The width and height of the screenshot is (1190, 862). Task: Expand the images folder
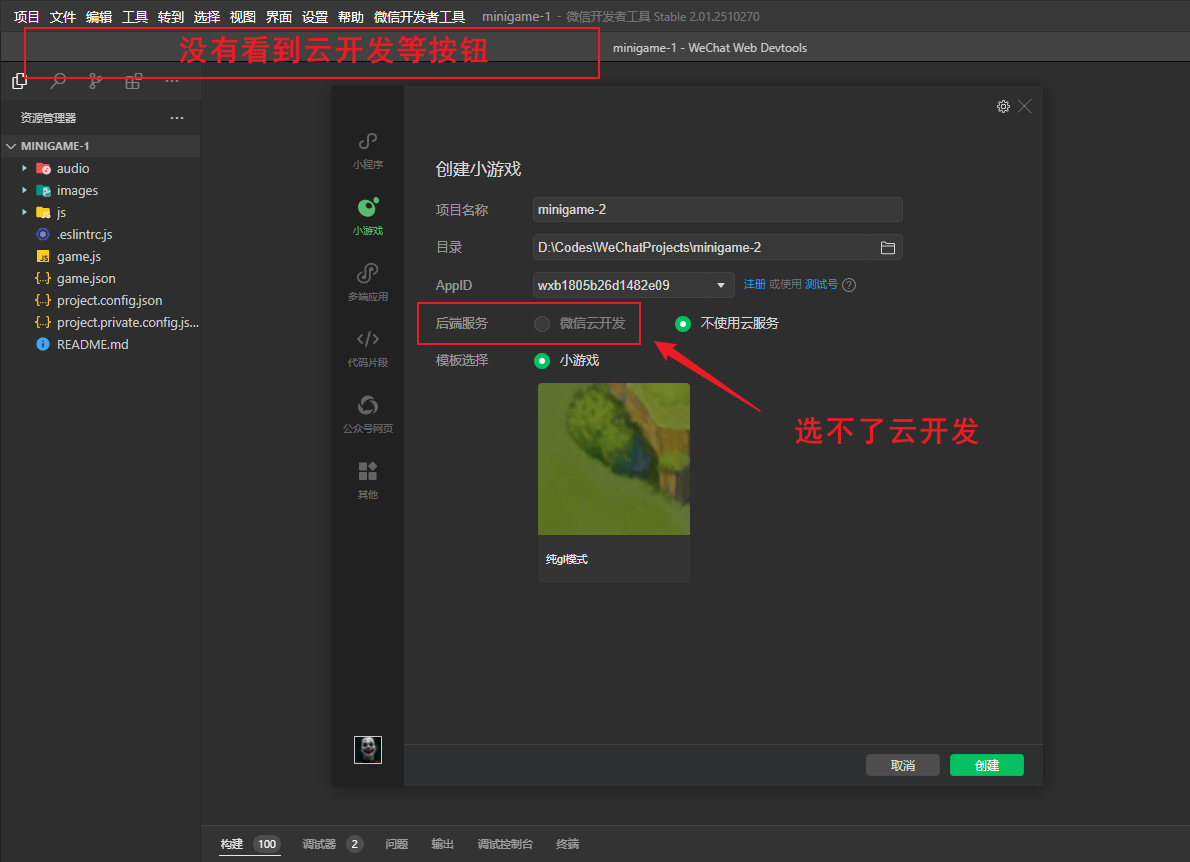click(24, 190)
